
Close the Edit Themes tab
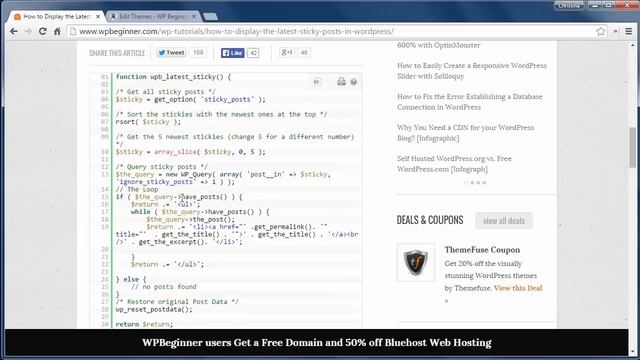coord(194,17)
